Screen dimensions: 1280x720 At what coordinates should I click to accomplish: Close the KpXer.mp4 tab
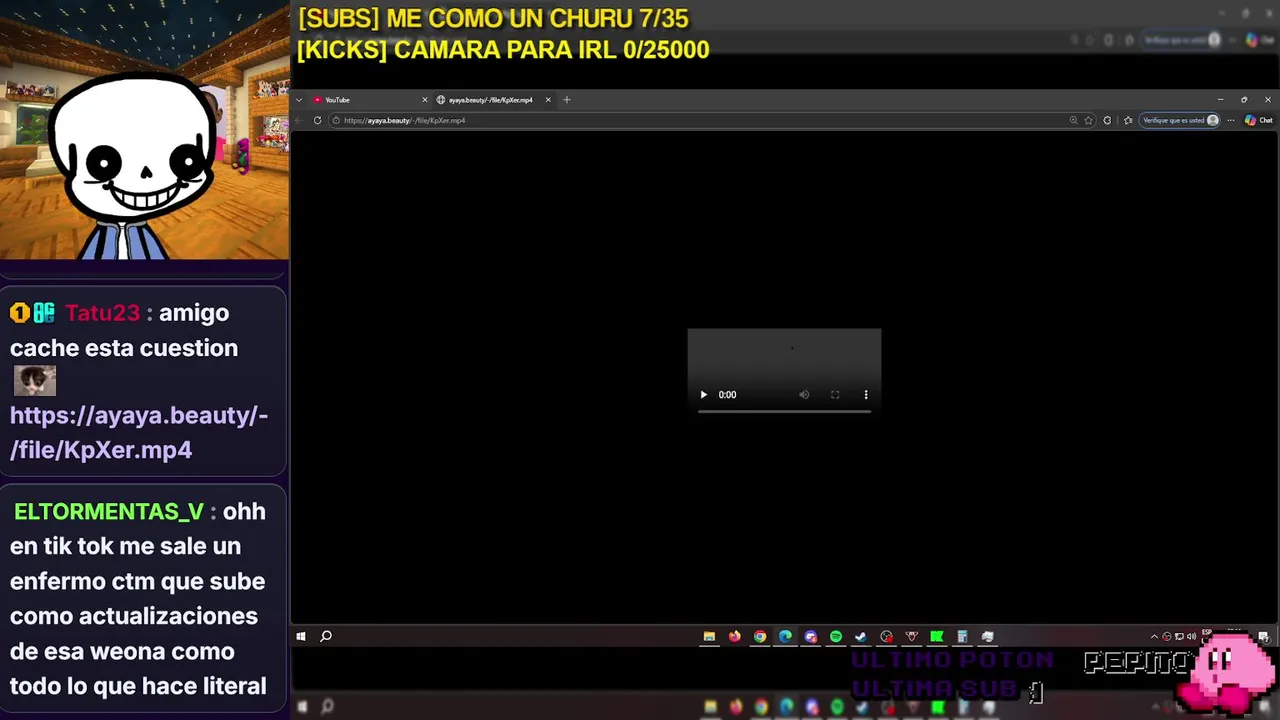point(548,100)
